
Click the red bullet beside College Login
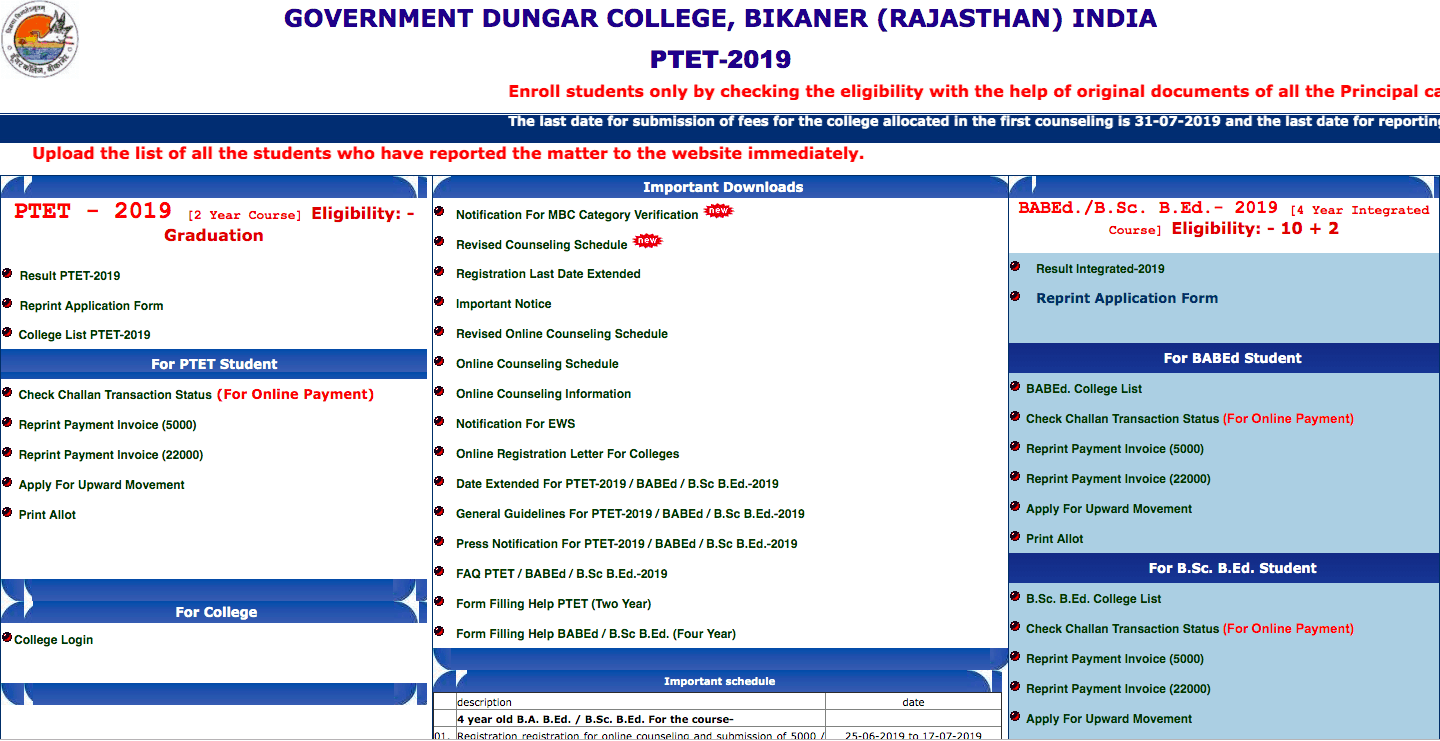(7, 638)
